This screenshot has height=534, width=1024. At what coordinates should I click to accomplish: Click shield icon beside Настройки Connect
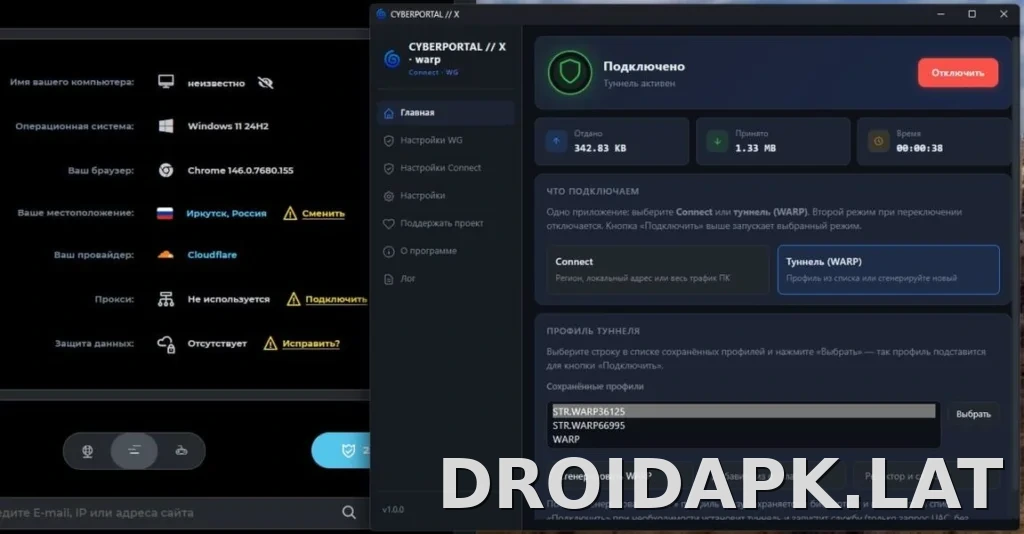pos(389,168)
